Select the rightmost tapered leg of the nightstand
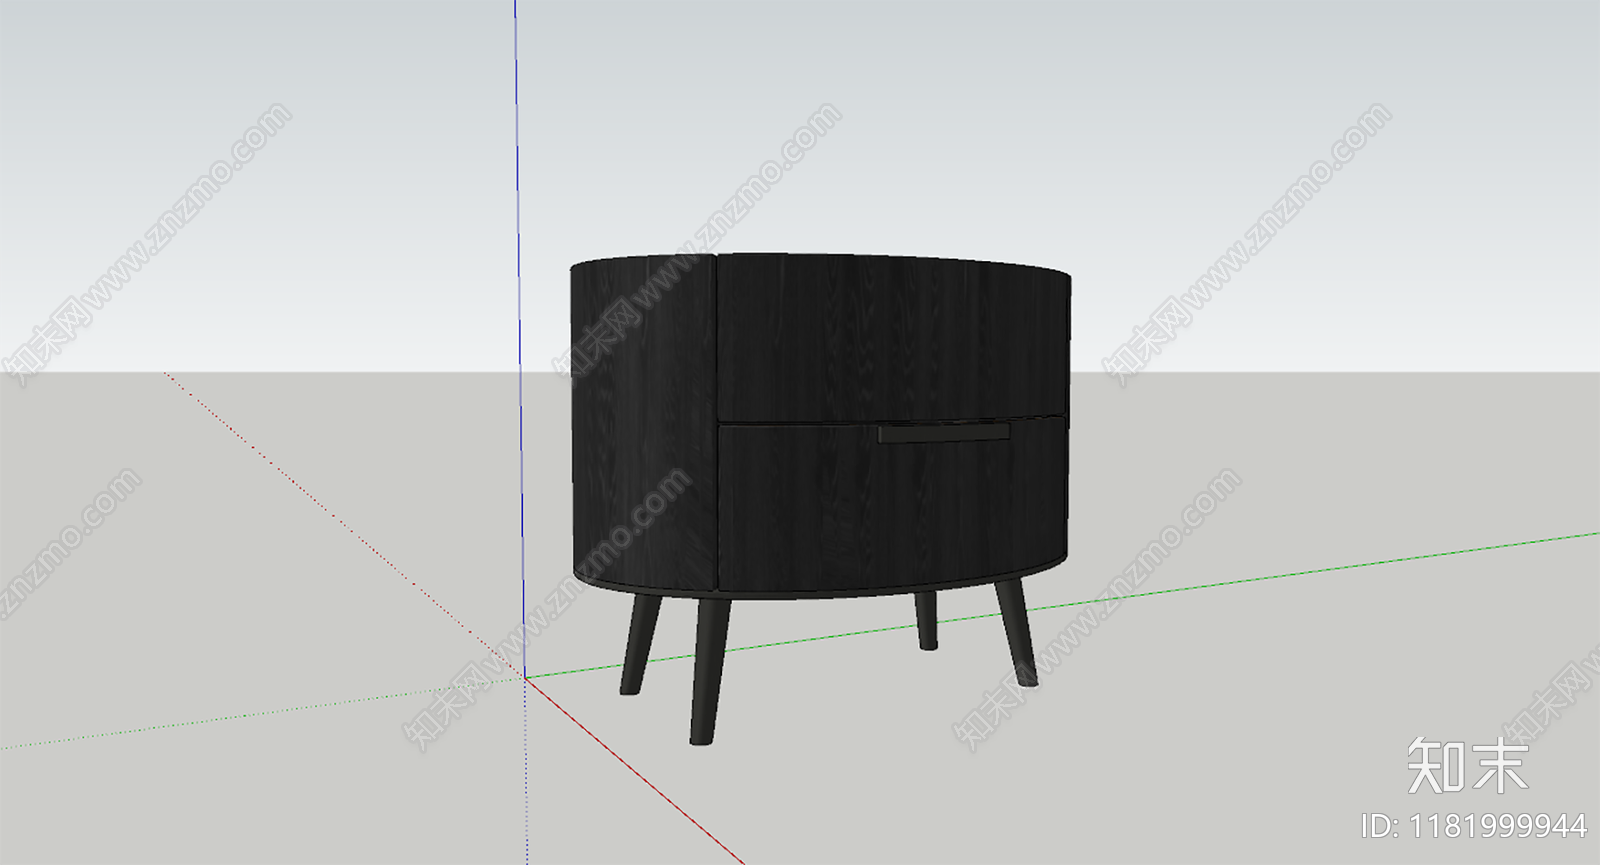 (1015, 632)
